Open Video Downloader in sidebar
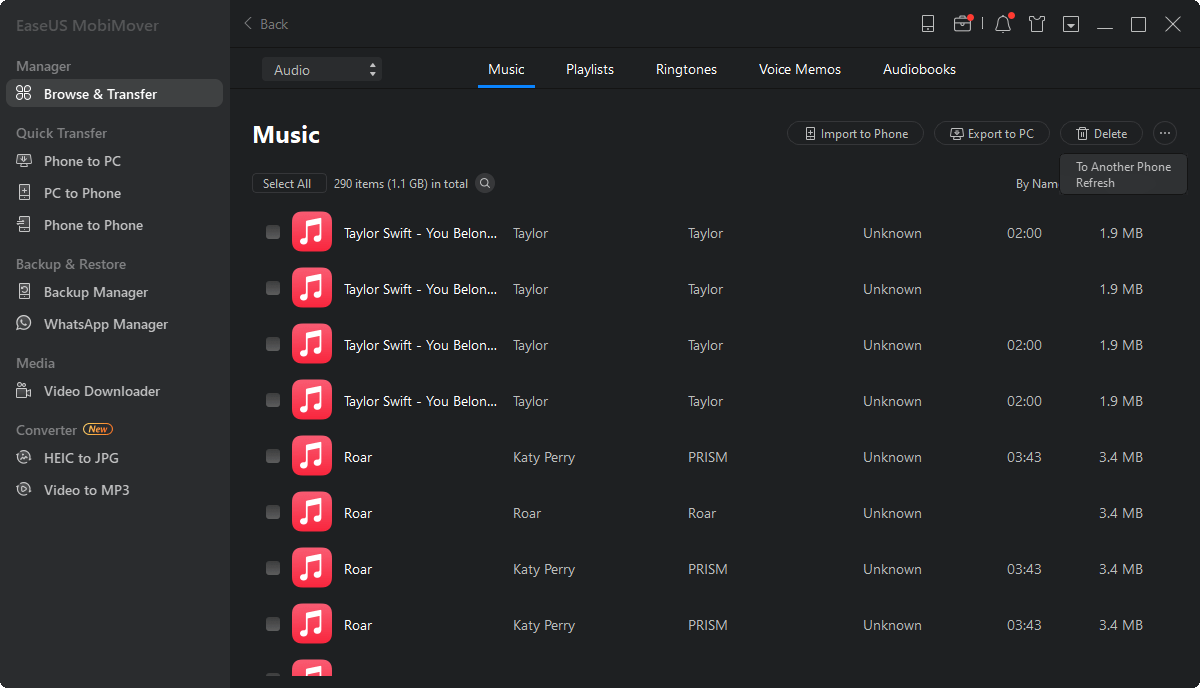The width and height of the screenshot is (1201, 688). point(101,391)
